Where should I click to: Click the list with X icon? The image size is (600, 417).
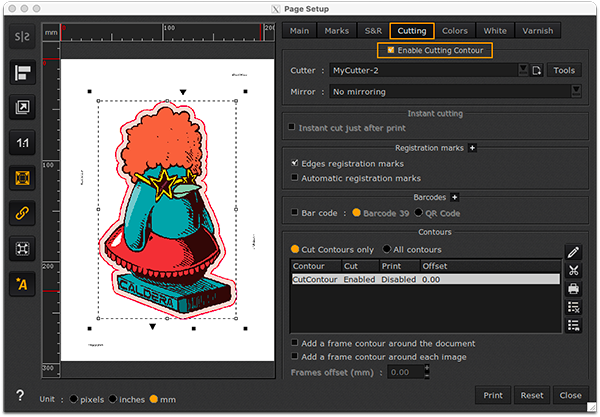pos(573,307)
